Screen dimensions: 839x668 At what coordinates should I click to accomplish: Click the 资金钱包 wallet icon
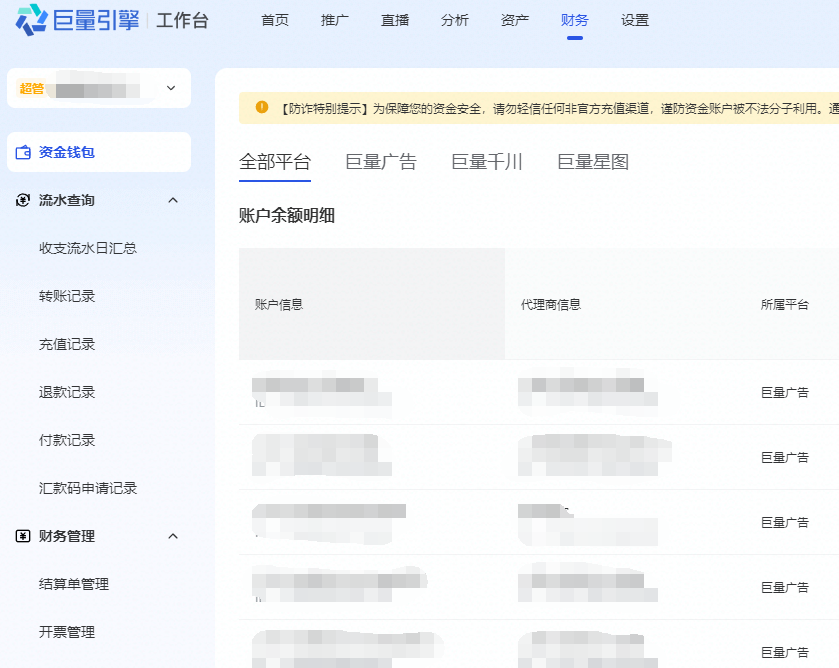[23, 153]
